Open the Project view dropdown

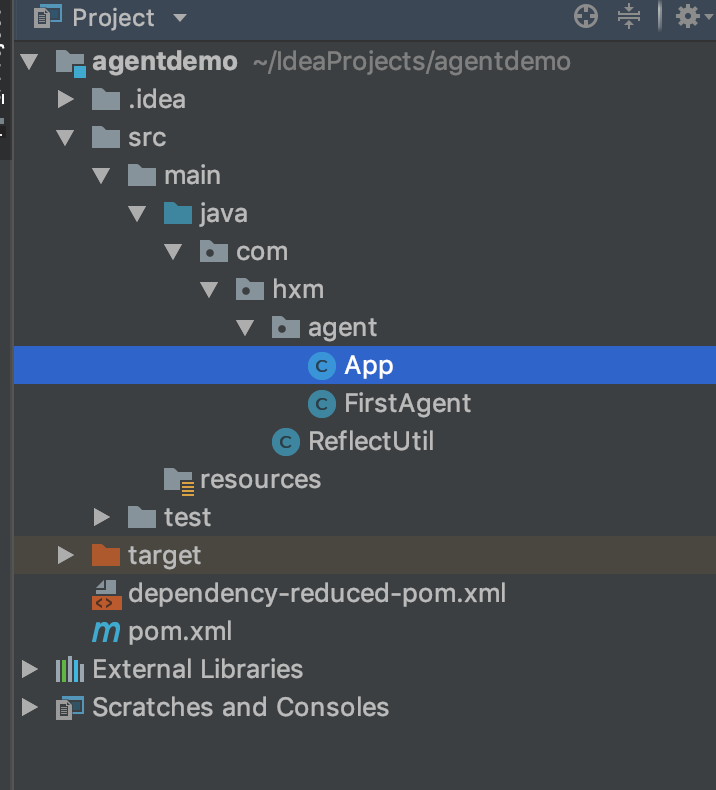(180, 18)
